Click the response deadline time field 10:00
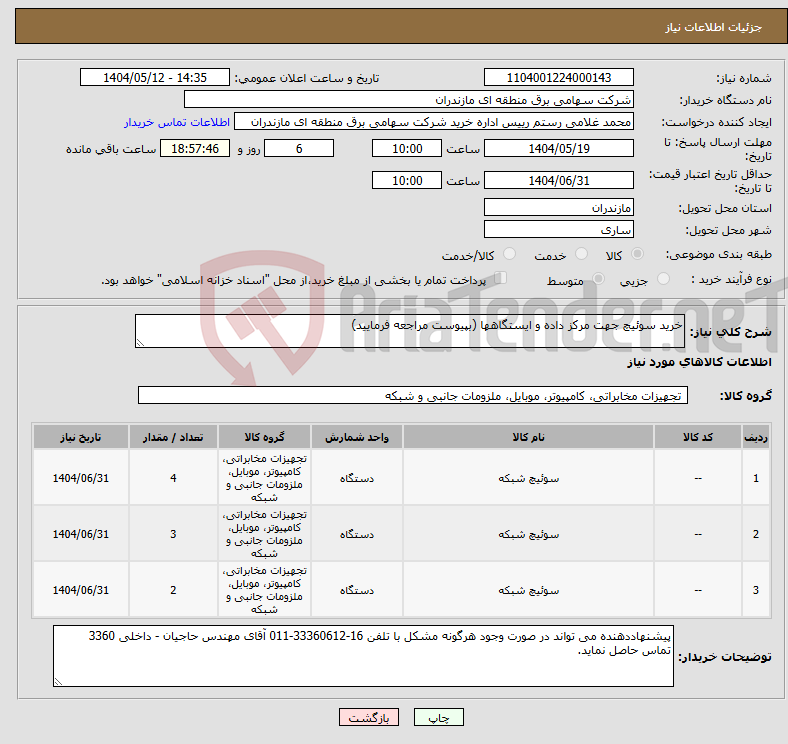 tap(407, 149)
